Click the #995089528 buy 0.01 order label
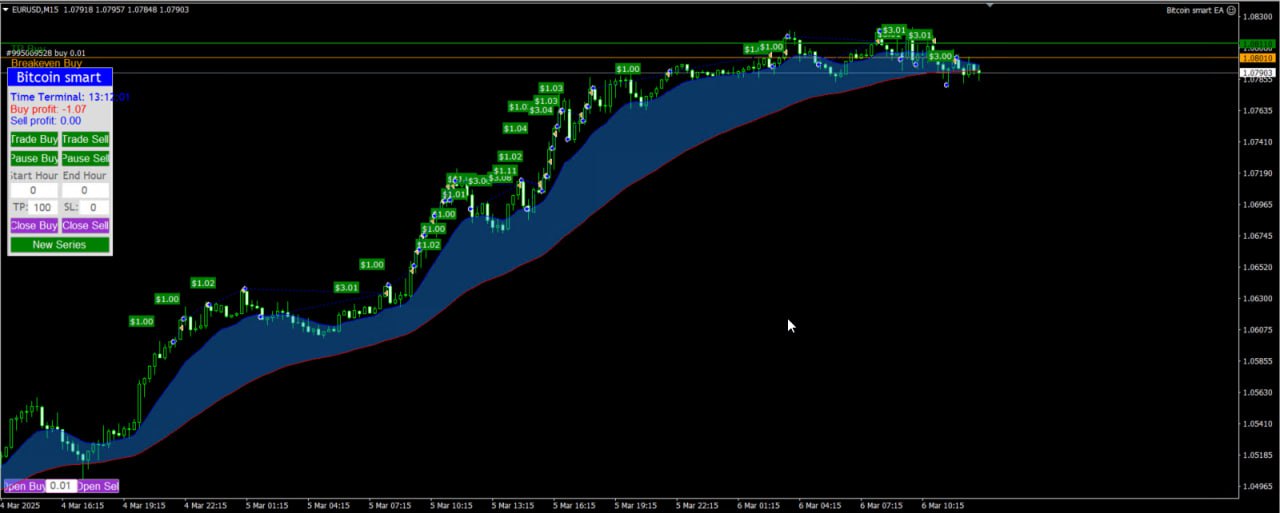The image size is (1280, 513). pos(46,52)
